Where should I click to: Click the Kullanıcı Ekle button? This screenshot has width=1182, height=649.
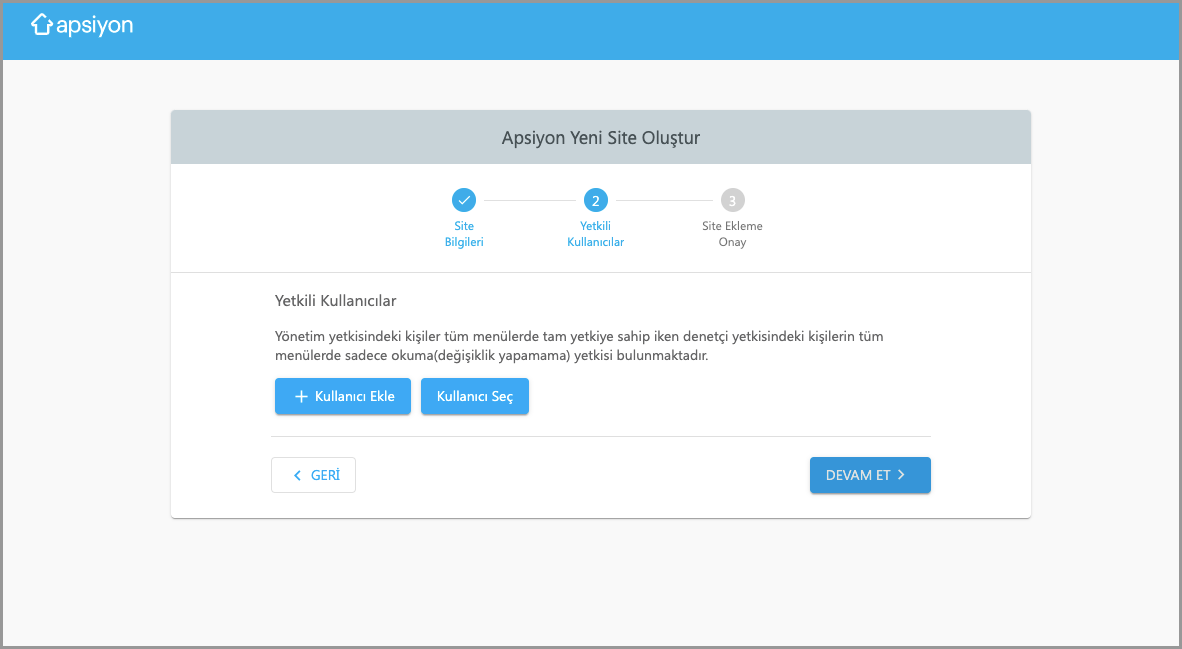coord(343,396)
